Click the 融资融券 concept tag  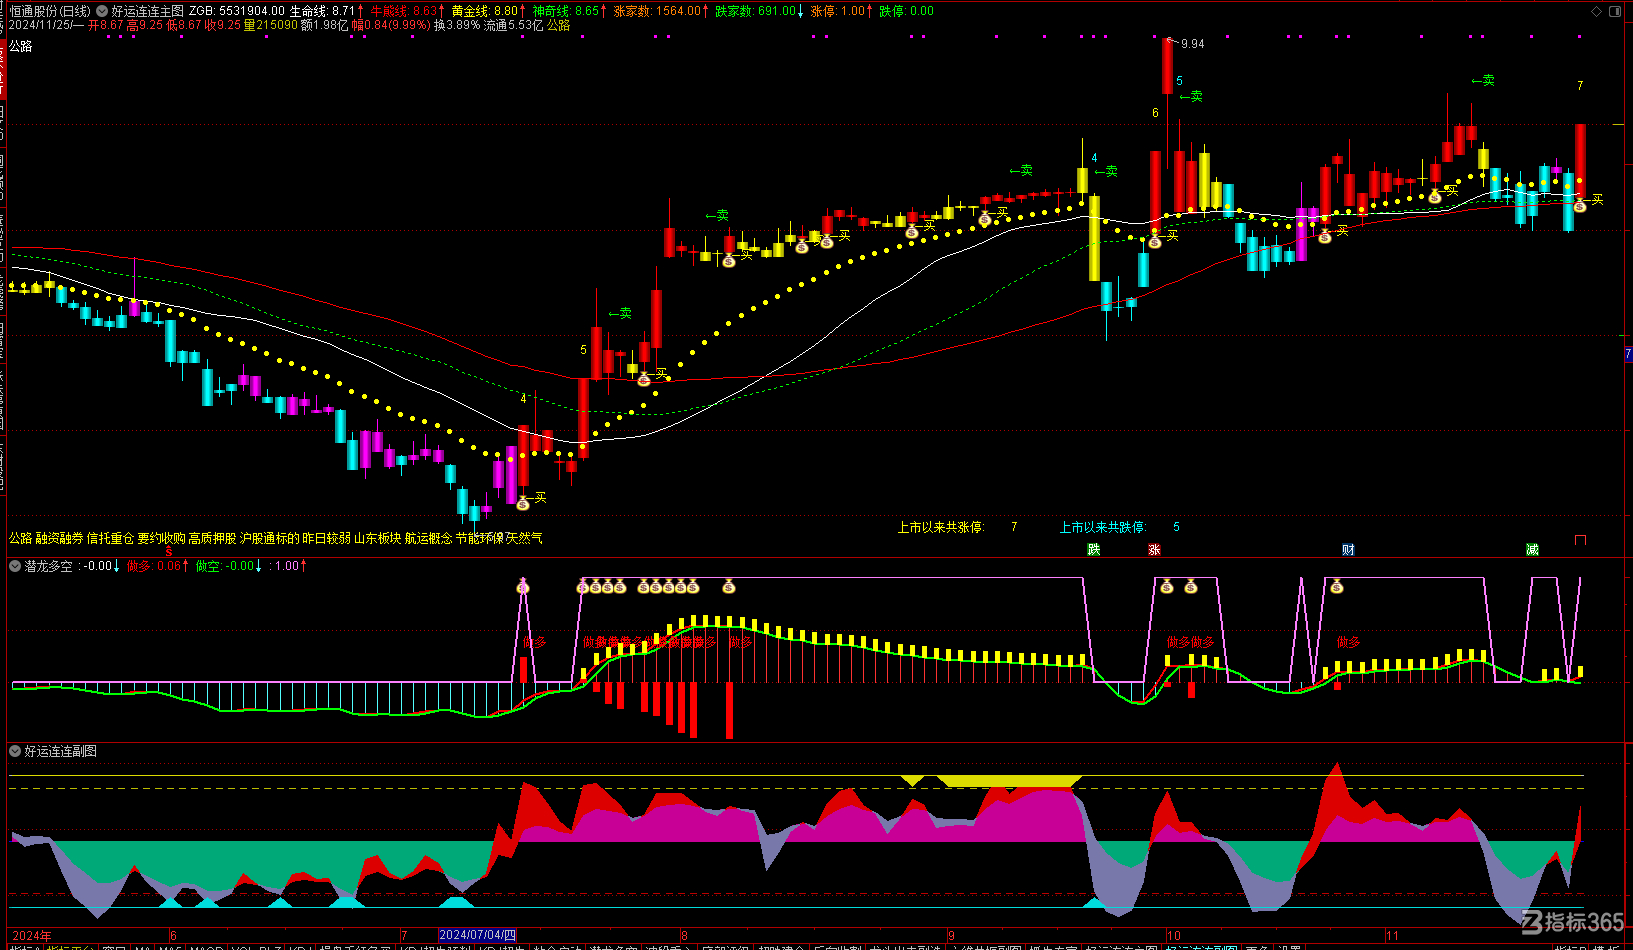pyautogui.click(x=60, y=538)
